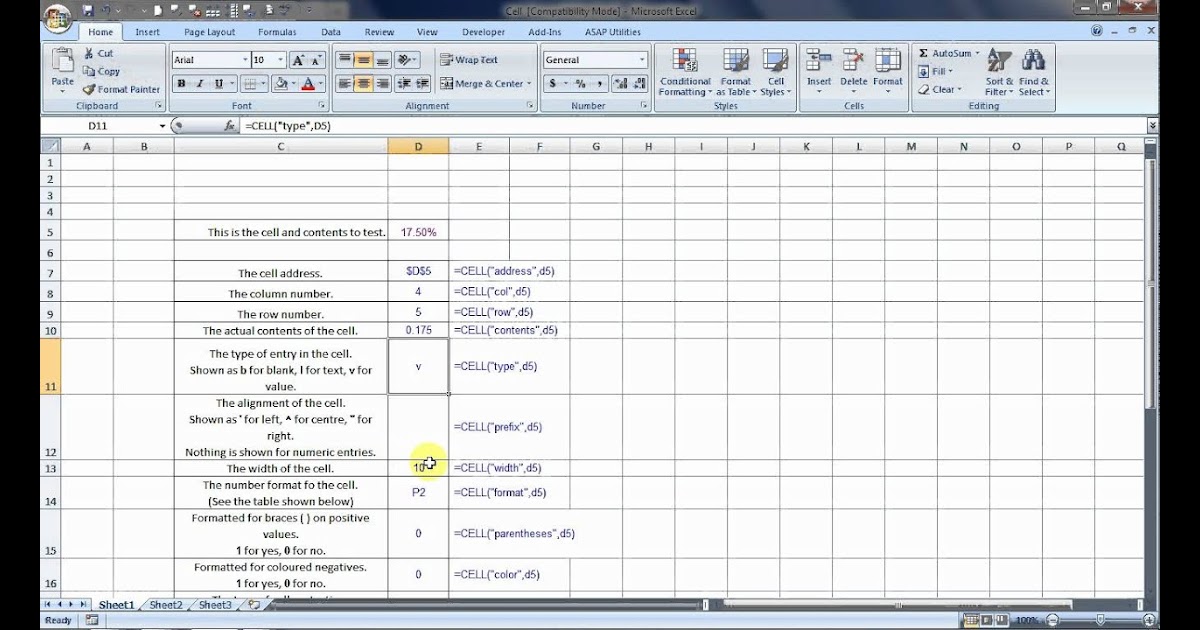Toggle italic formatting
Screen dimensions: 1200x630
[200, 84]
